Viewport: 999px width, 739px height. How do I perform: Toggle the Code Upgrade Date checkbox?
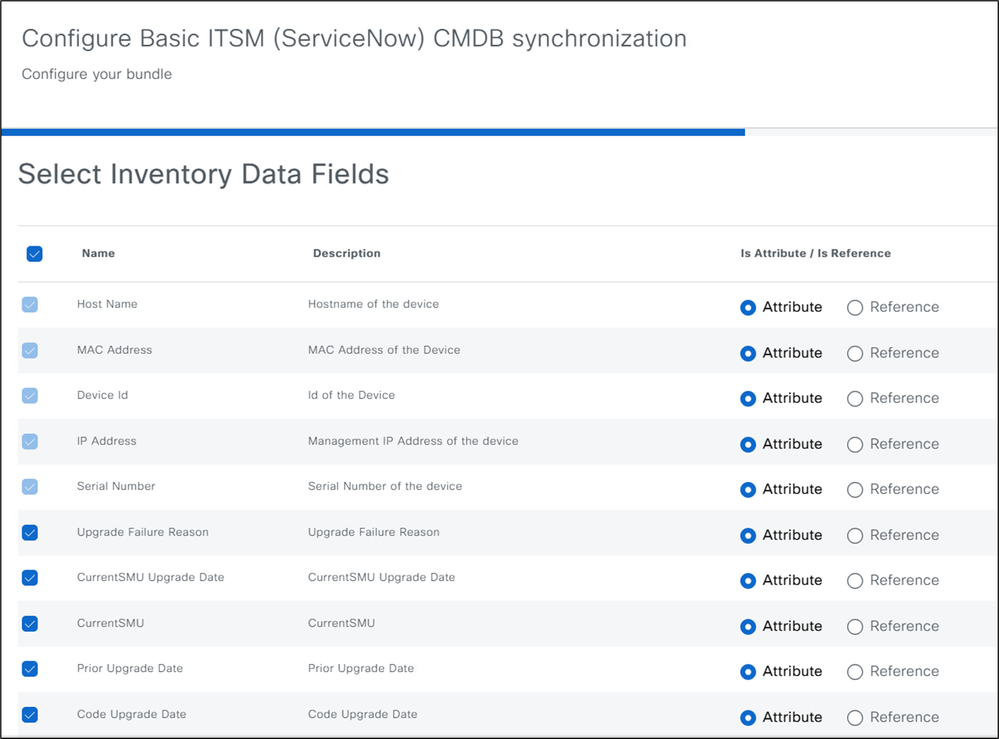(30, 715)
